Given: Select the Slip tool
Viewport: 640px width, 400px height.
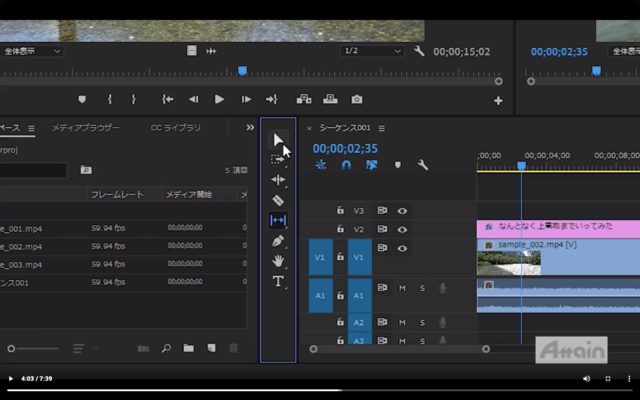Looking at the screenshot, I should click(x=278, y=220).
